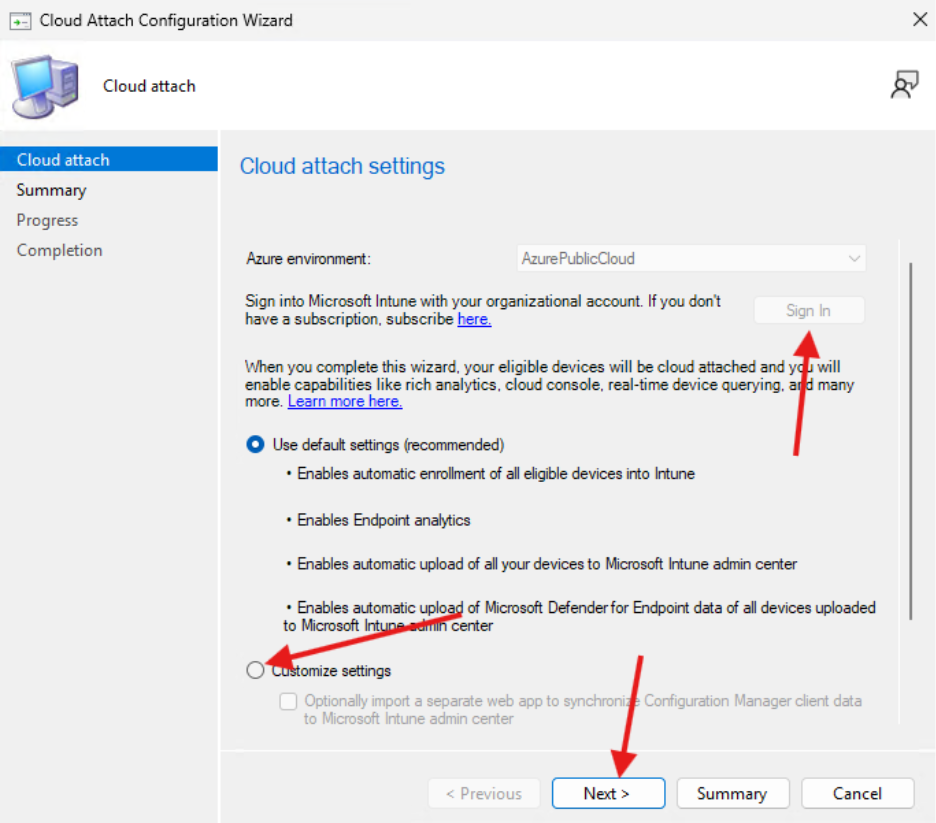Select the Cloud attach step in sidebar
936x823 pixels.
(62, 159)
